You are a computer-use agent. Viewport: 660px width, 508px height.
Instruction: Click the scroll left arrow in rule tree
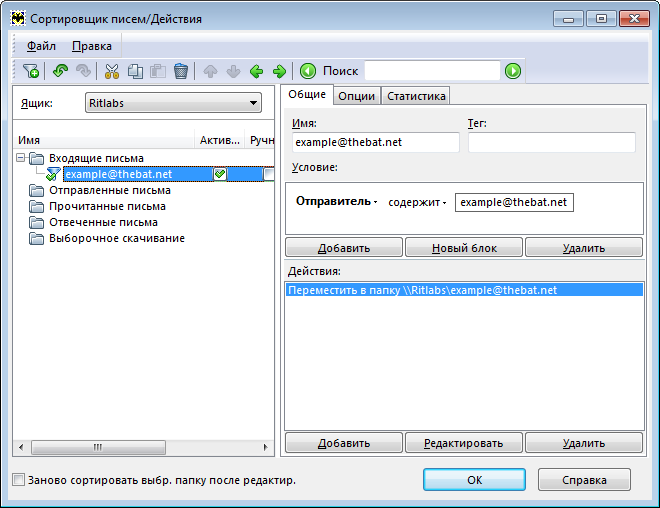point(21,447)
